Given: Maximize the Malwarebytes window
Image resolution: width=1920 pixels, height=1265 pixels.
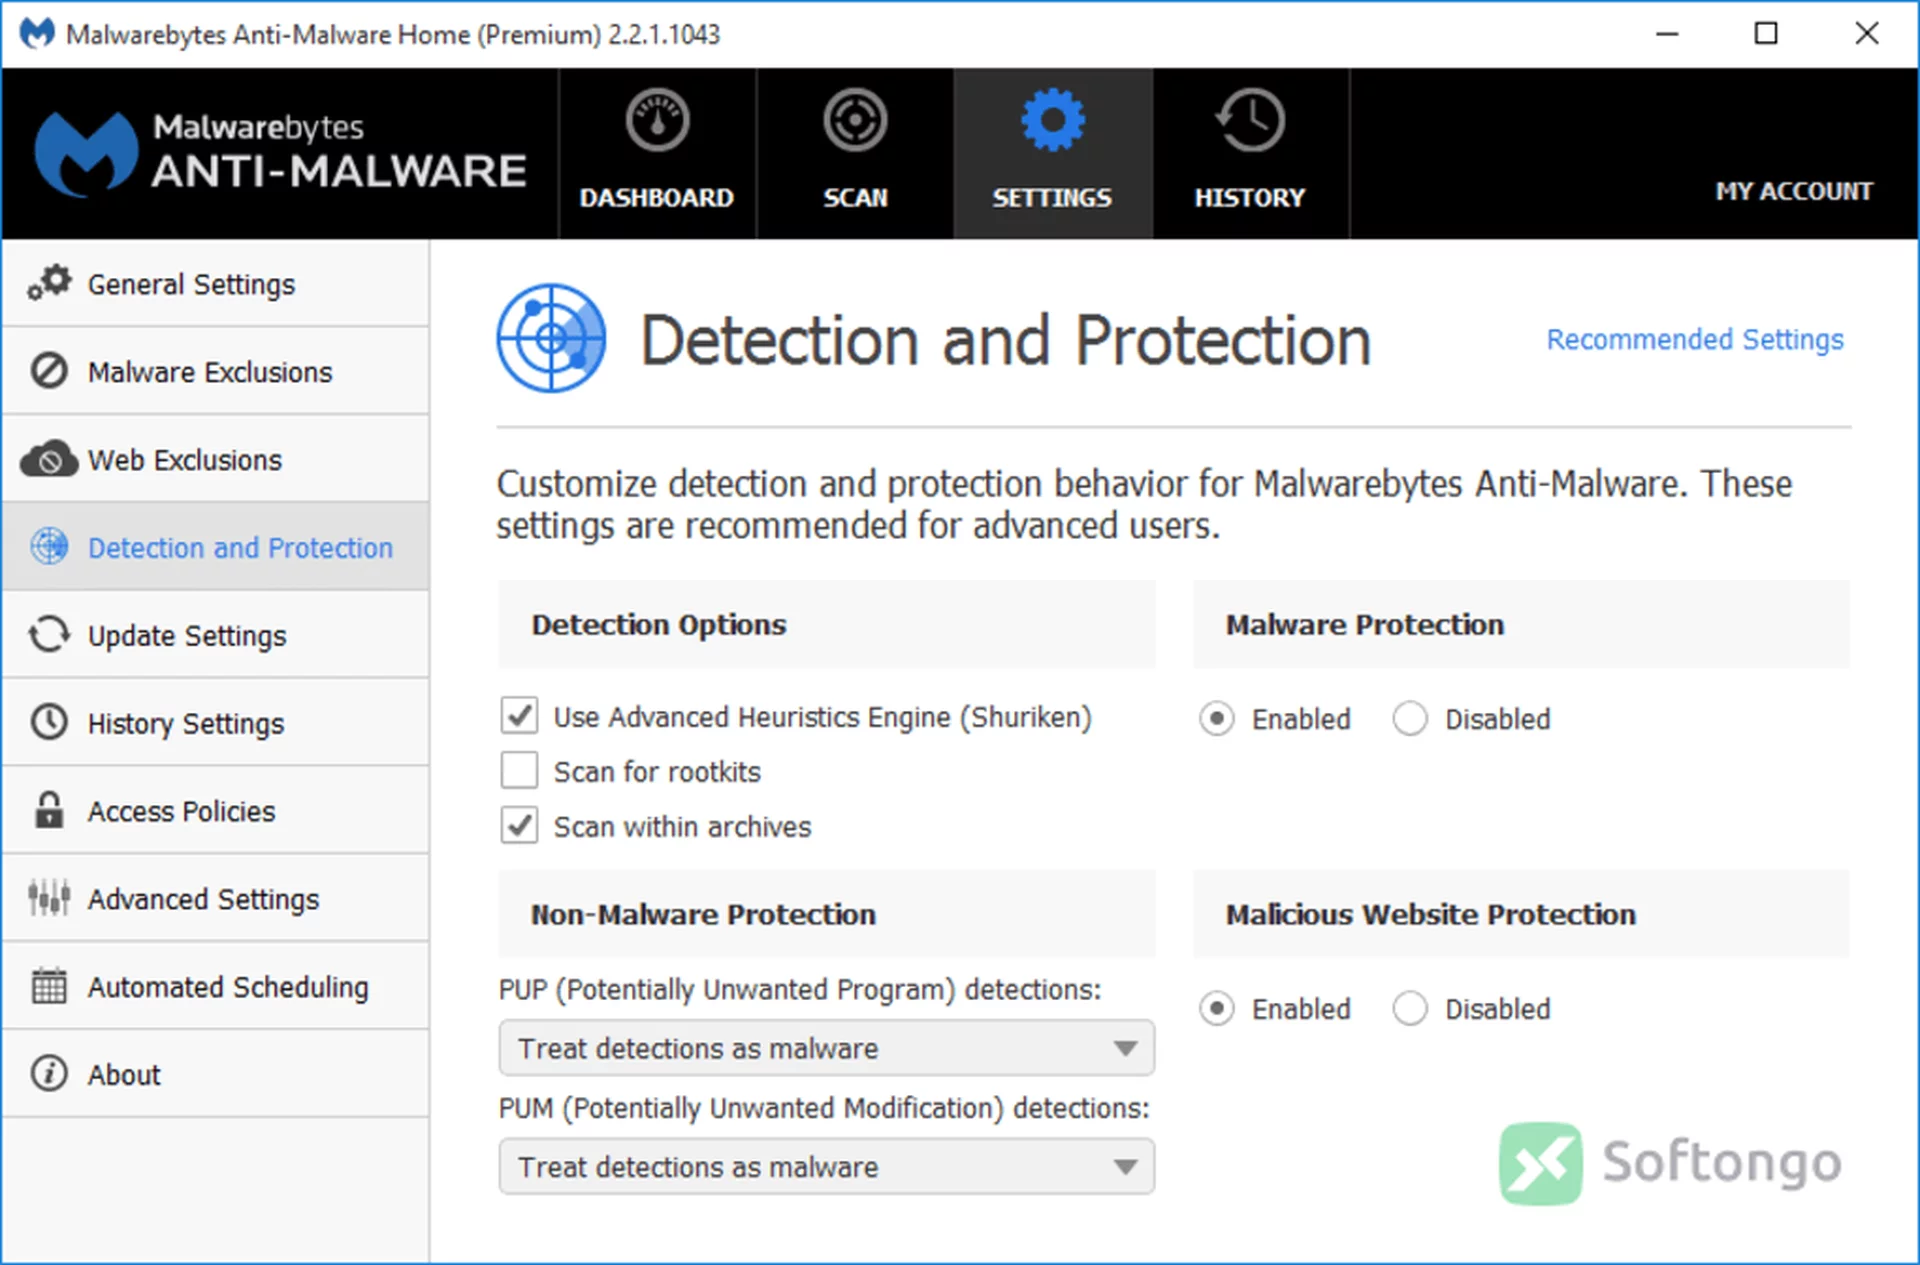Looking at the screenshot, I should pyautogui.click(x=1766, y=34).
